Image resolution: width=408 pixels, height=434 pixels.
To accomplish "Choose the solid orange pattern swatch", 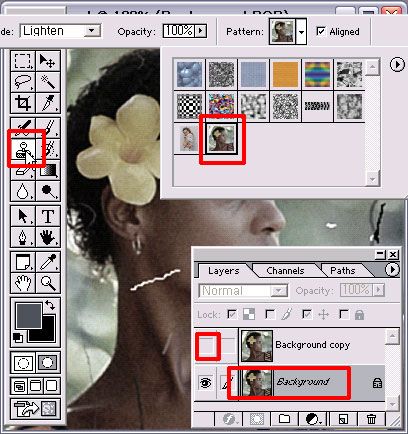I will (285, 74).
